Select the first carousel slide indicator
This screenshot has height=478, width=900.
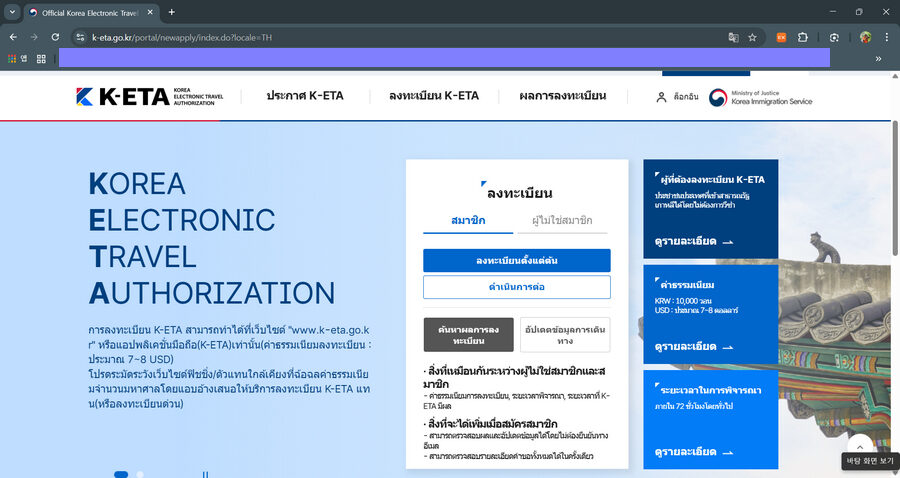click(121, 475)
